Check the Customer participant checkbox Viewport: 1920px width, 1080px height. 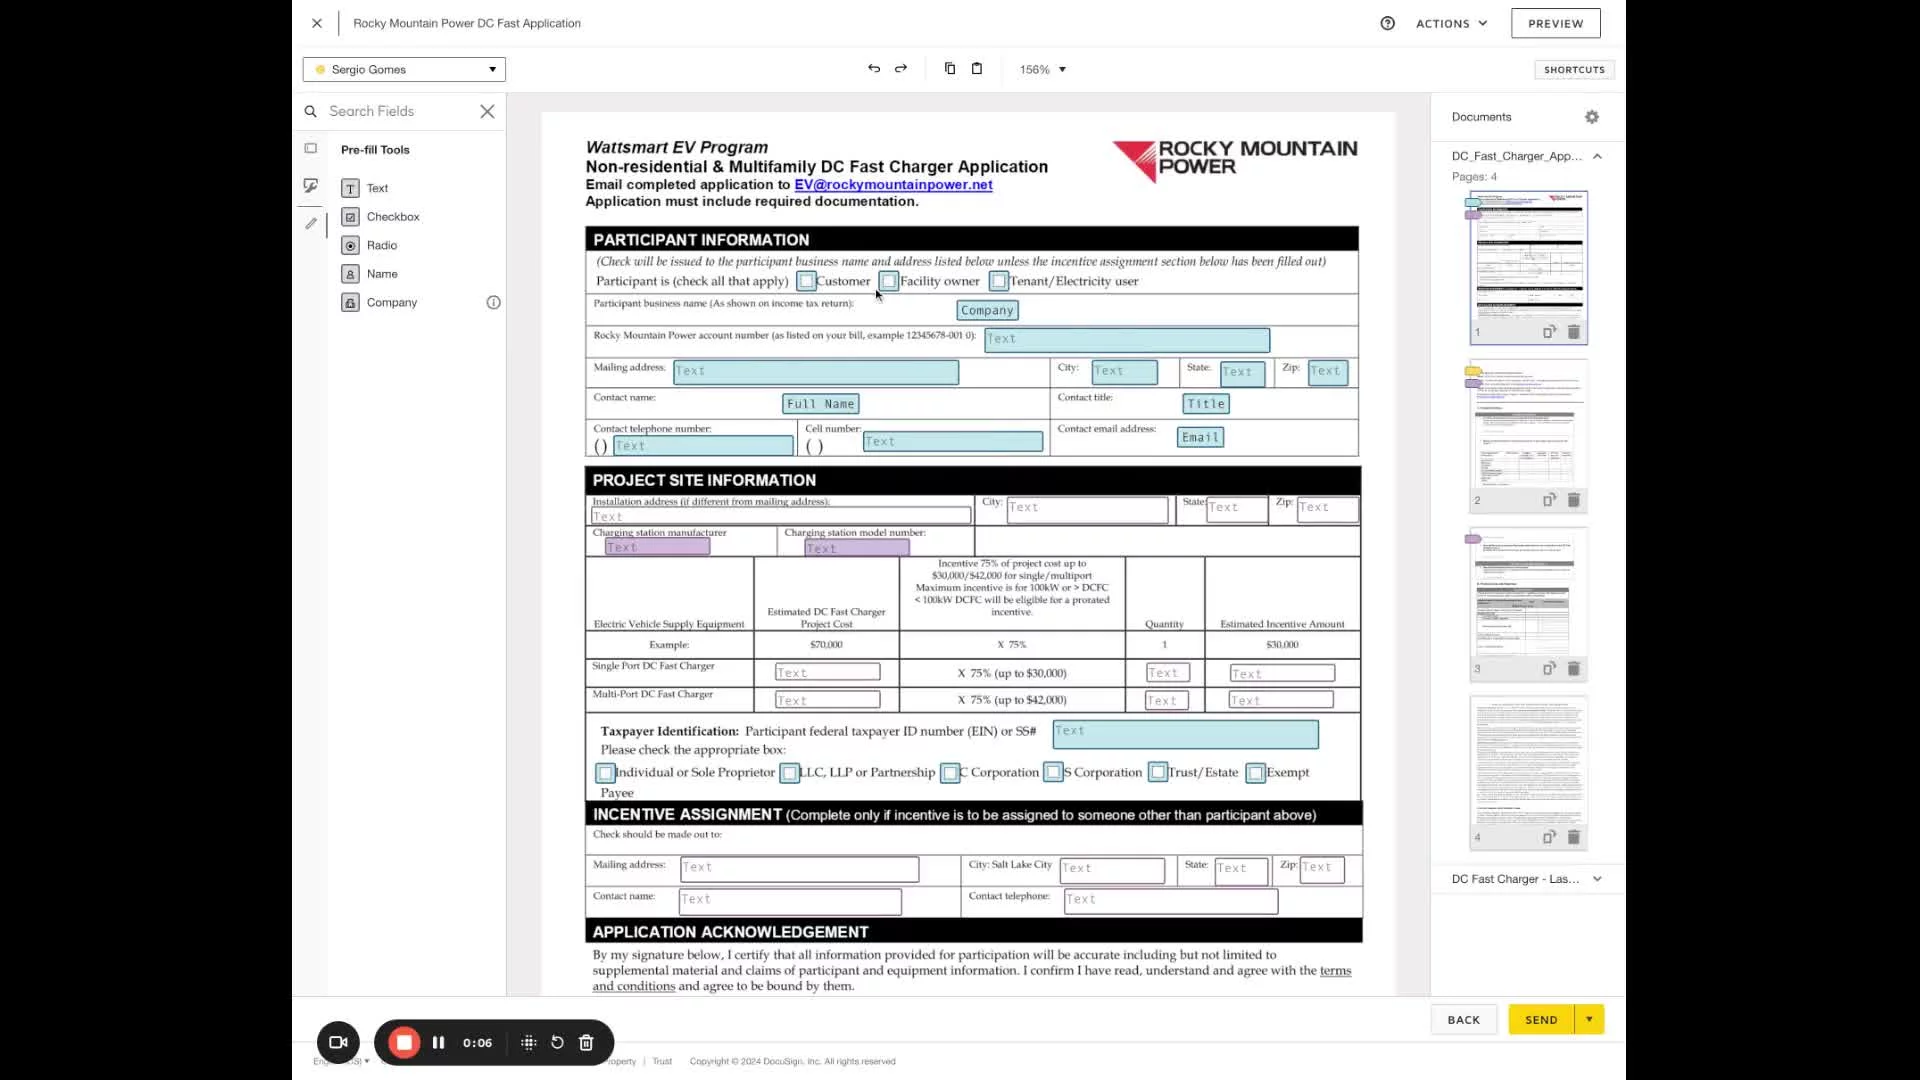(x=806, y=281)
